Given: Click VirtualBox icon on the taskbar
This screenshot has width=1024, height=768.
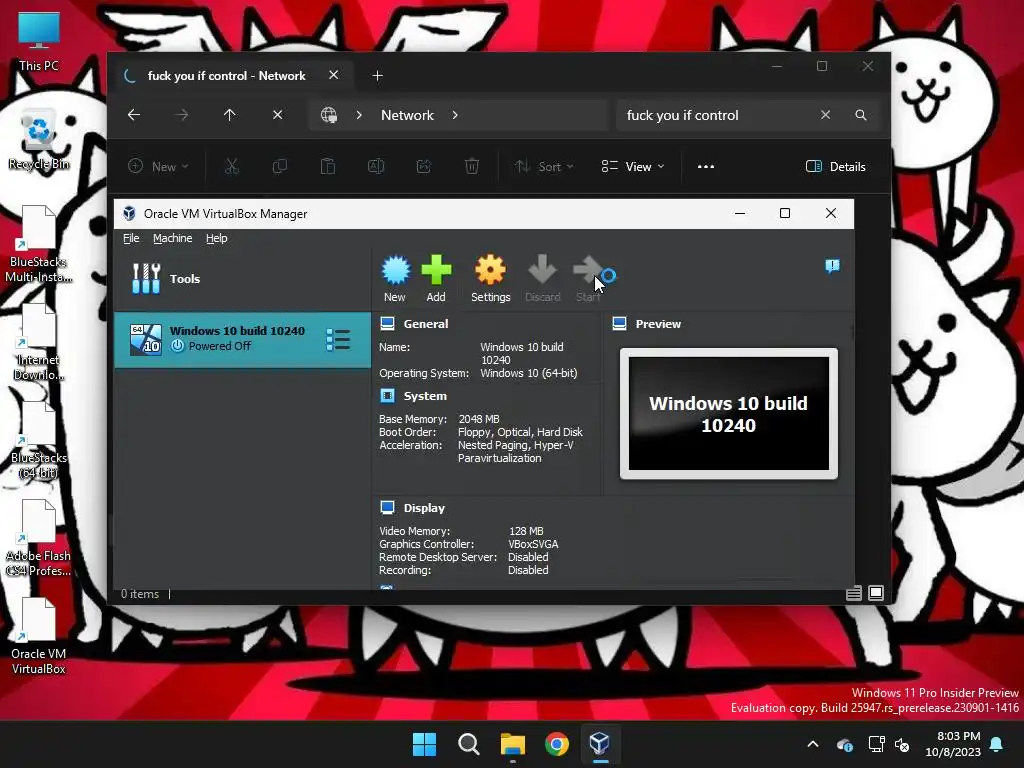Looking at the screenshot, I should [x=600, y=744].
